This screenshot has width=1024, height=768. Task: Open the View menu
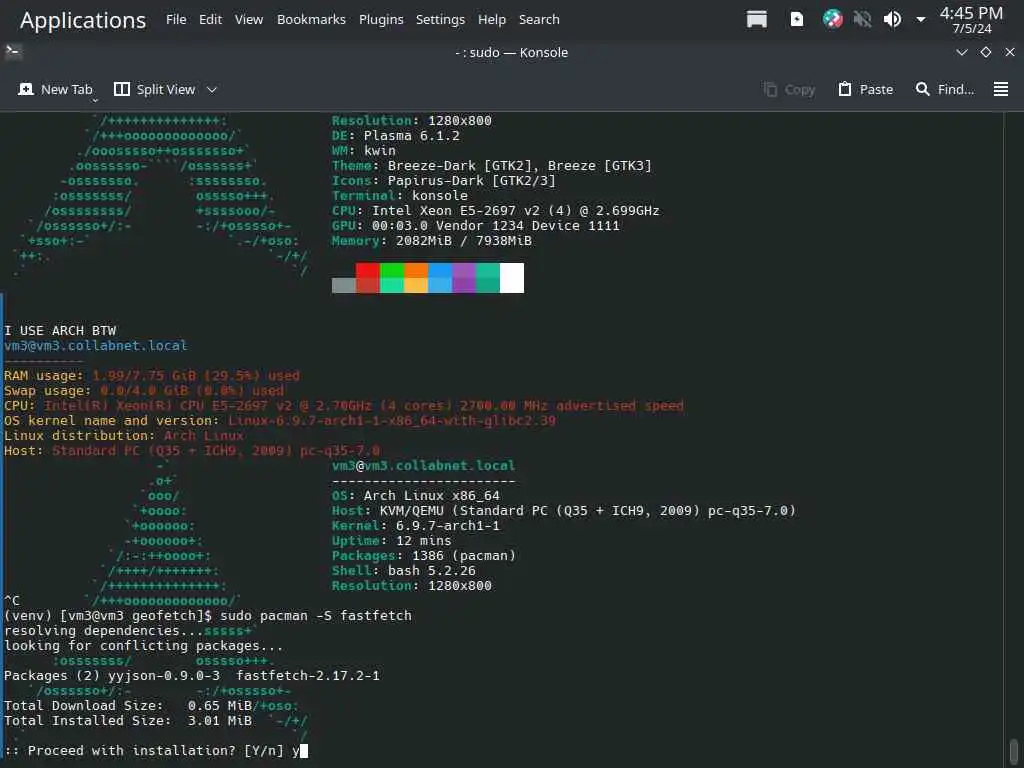pos(249,20)
